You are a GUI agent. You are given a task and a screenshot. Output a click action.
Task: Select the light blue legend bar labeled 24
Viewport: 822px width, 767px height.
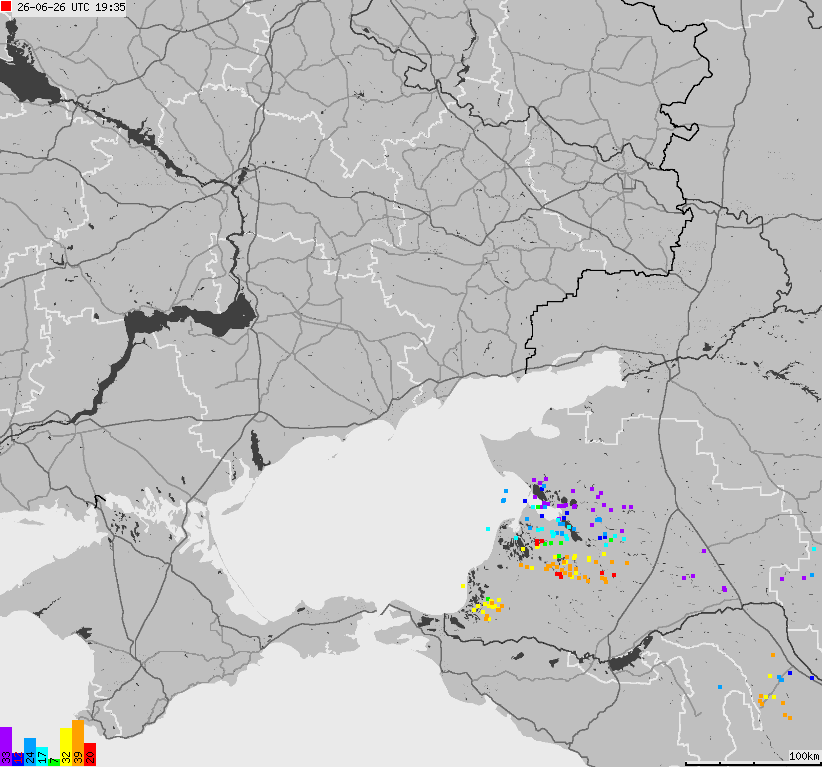(x=30, y=752)
